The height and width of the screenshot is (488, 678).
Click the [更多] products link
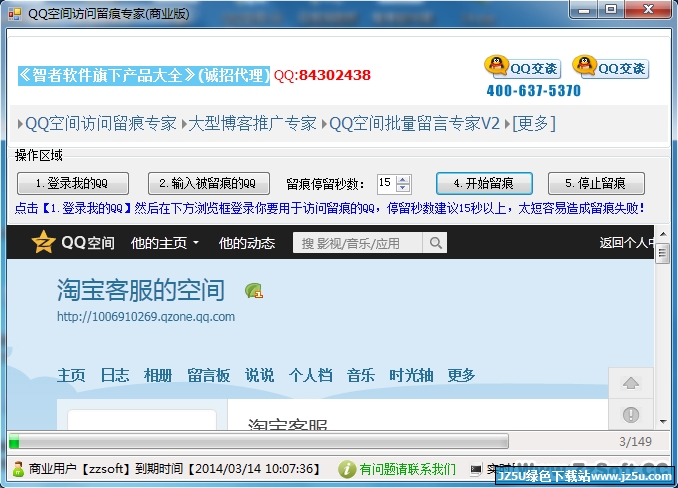[x=534, y=124]
